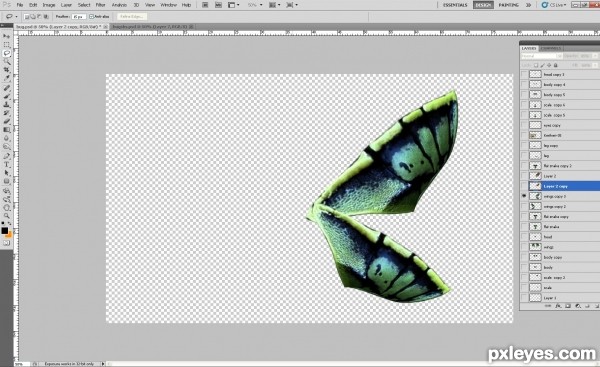Select the Brush tool
This screenshot has width=600, height=367.
pos(7,96)
